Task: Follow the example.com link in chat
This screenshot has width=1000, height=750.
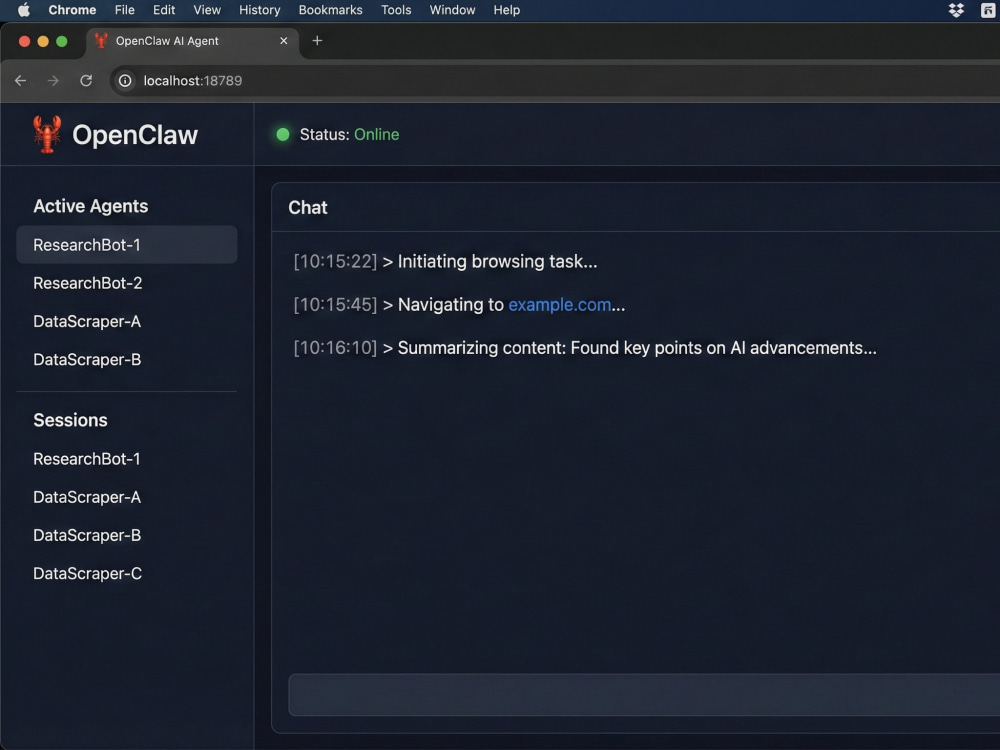Action: tap(559, 305)
